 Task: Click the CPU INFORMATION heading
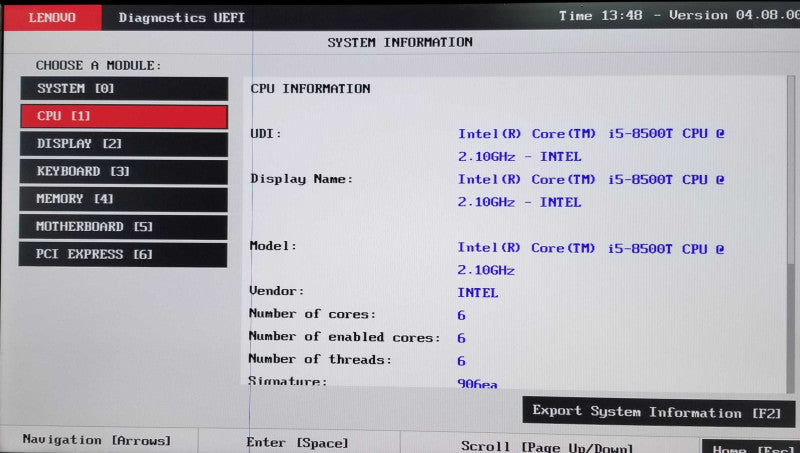tap(310, 89)
